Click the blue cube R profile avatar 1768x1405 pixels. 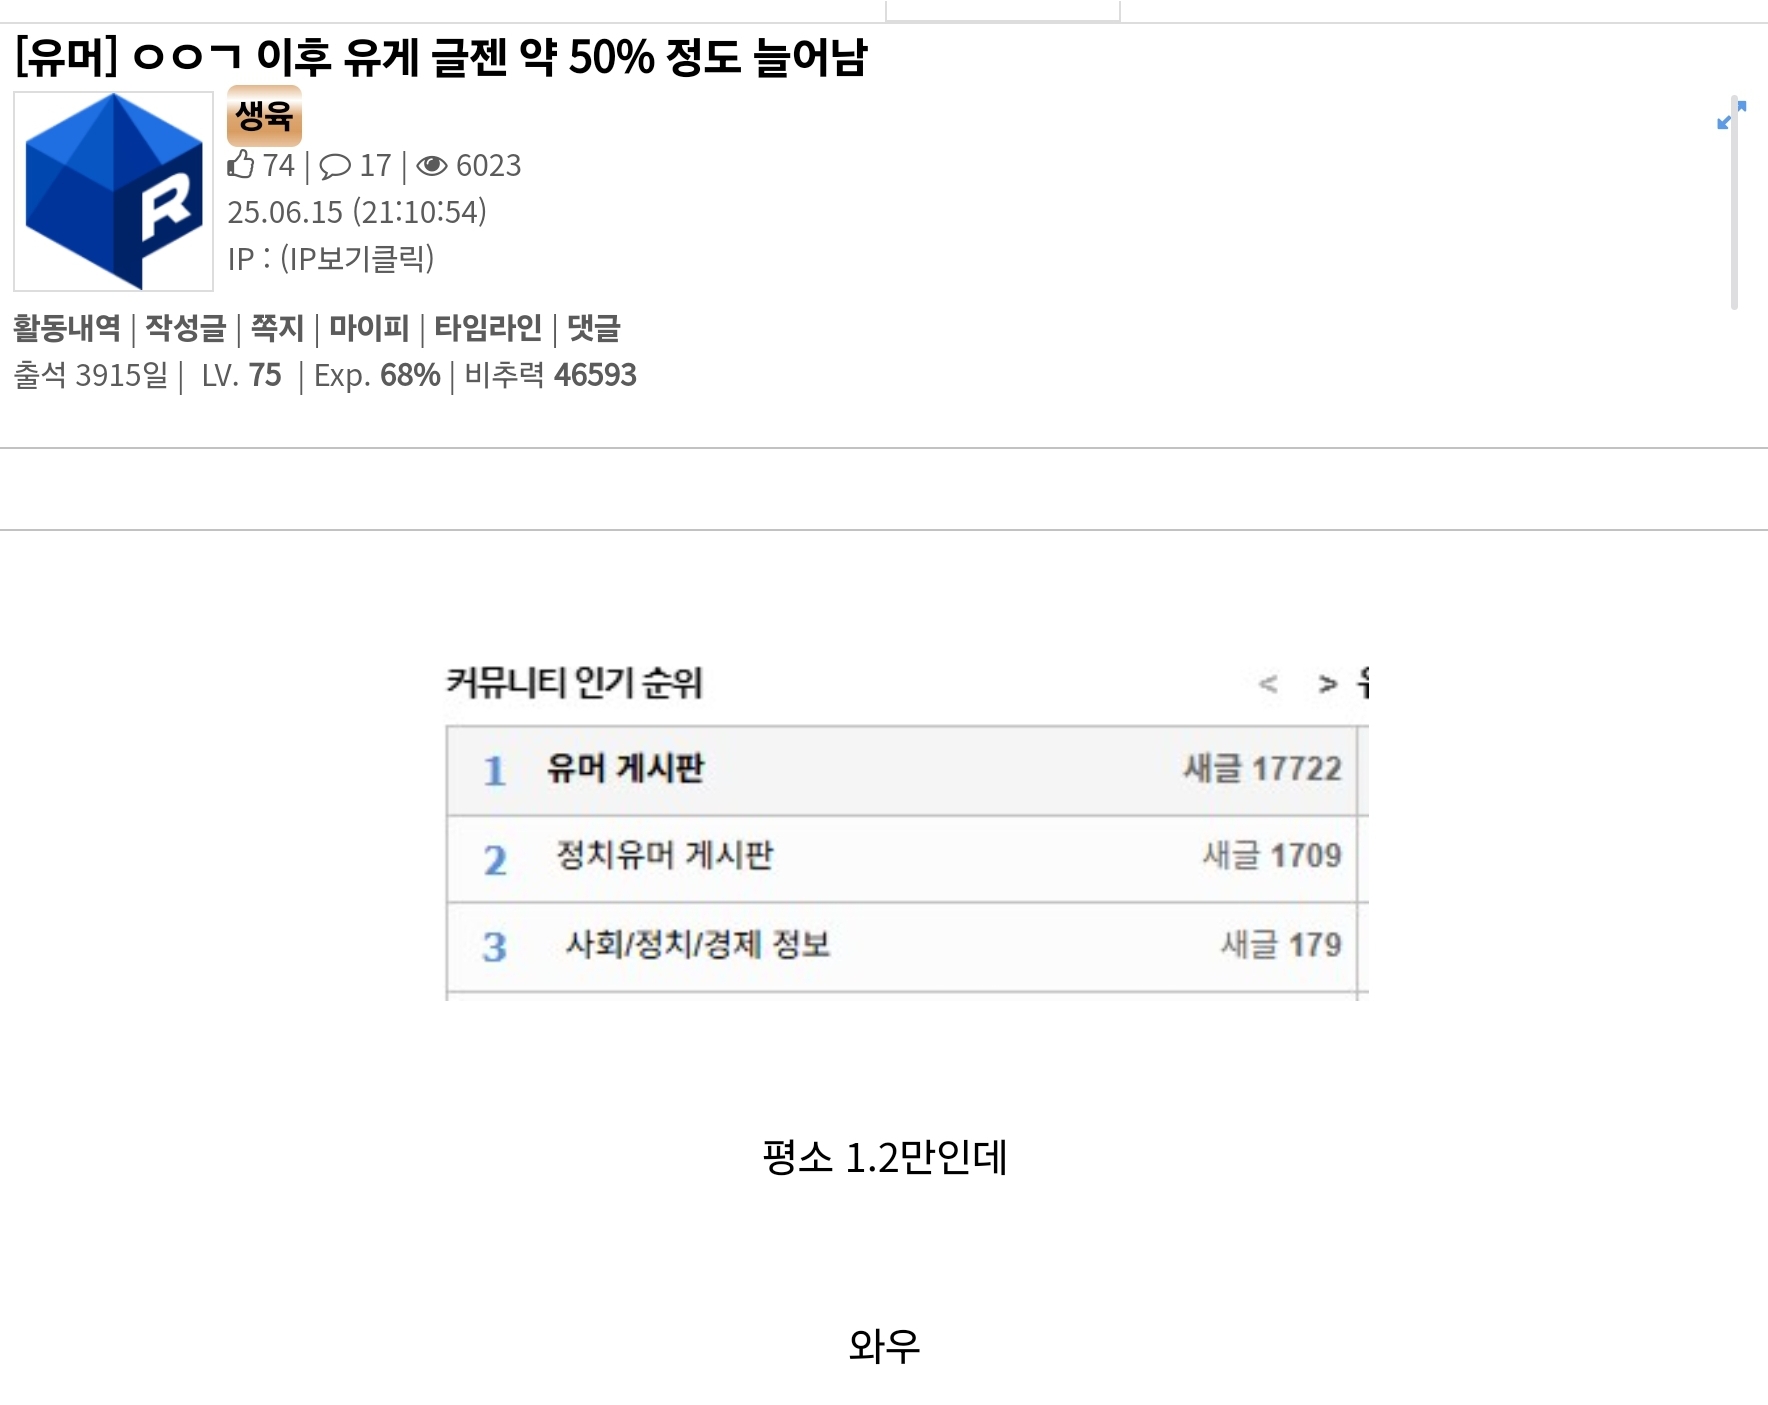point(113,191)
